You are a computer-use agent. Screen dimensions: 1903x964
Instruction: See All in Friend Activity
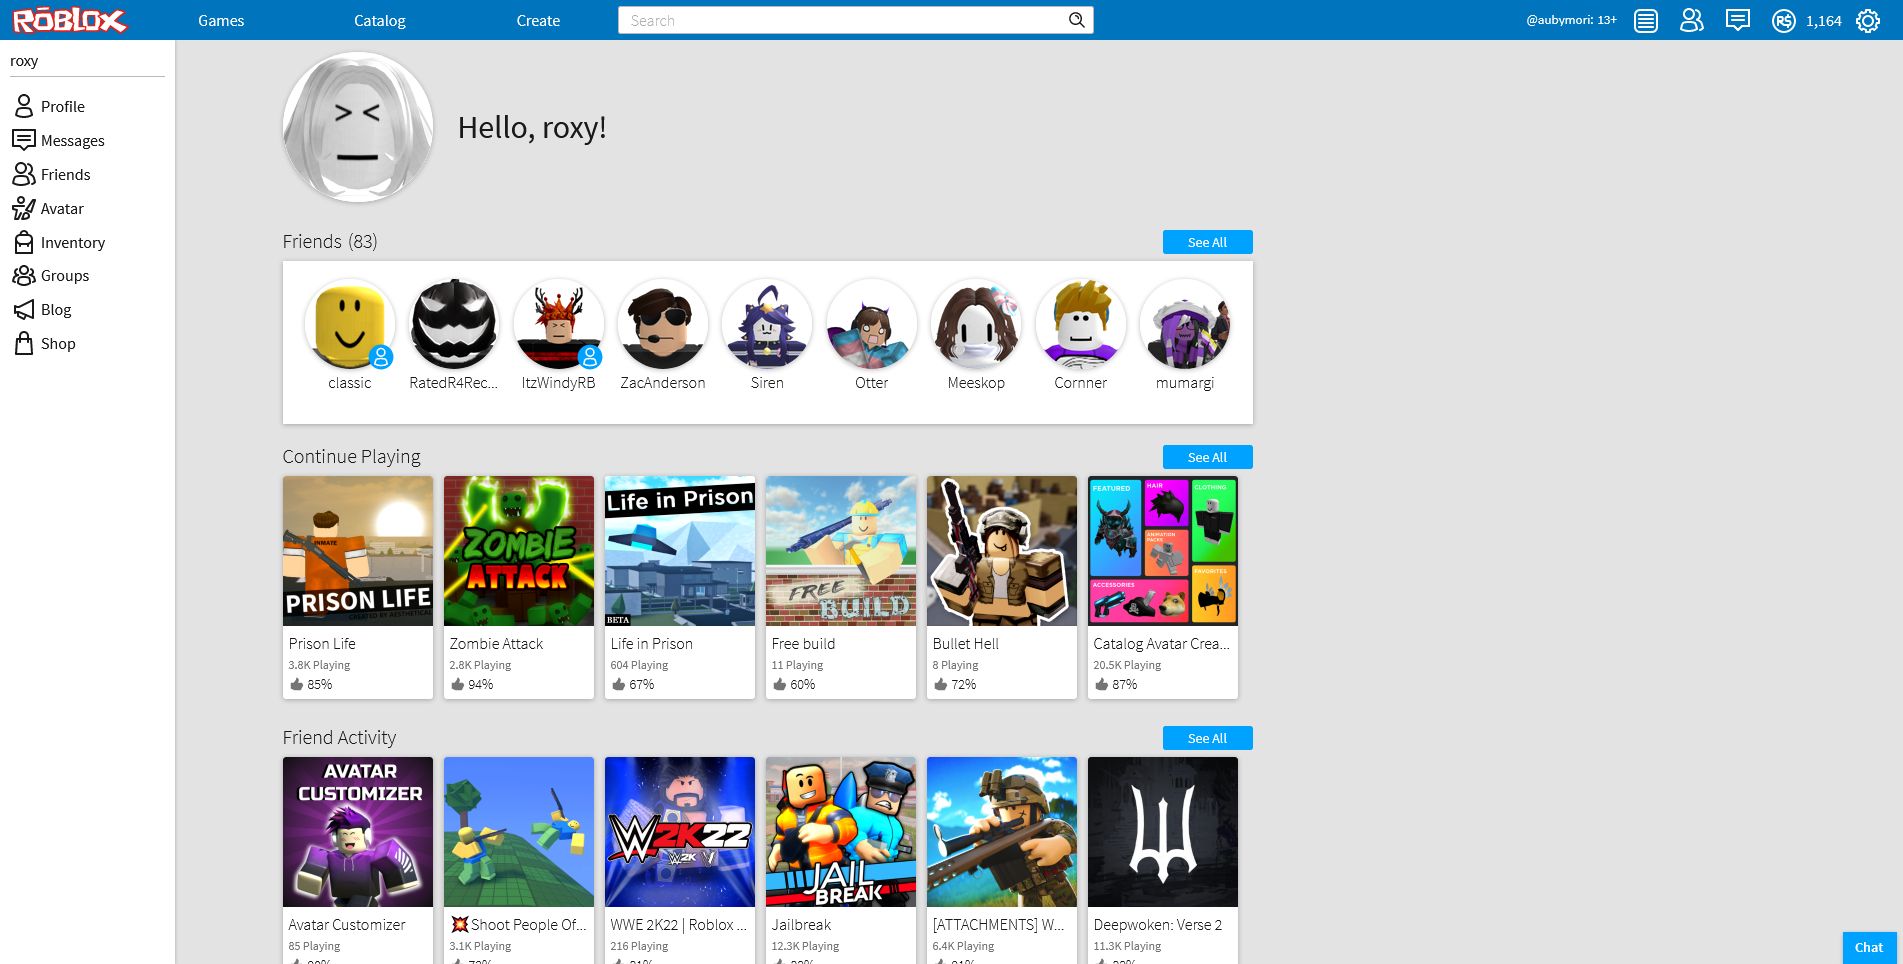coord(1207,738)
